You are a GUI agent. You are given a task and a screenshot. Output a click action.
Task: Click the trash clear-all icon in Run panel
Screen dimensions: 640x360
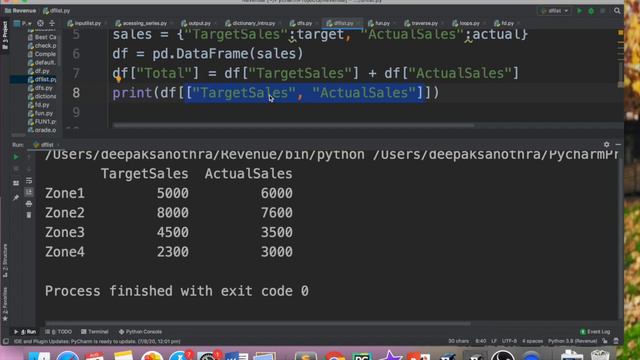pos(29,215)
